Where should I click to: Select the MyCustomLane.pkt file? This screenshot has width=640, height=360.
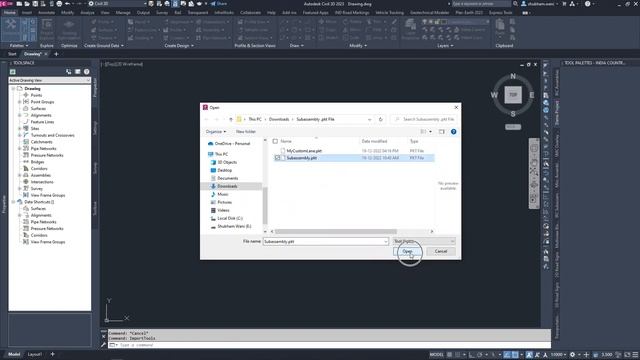tap(304, 151)
